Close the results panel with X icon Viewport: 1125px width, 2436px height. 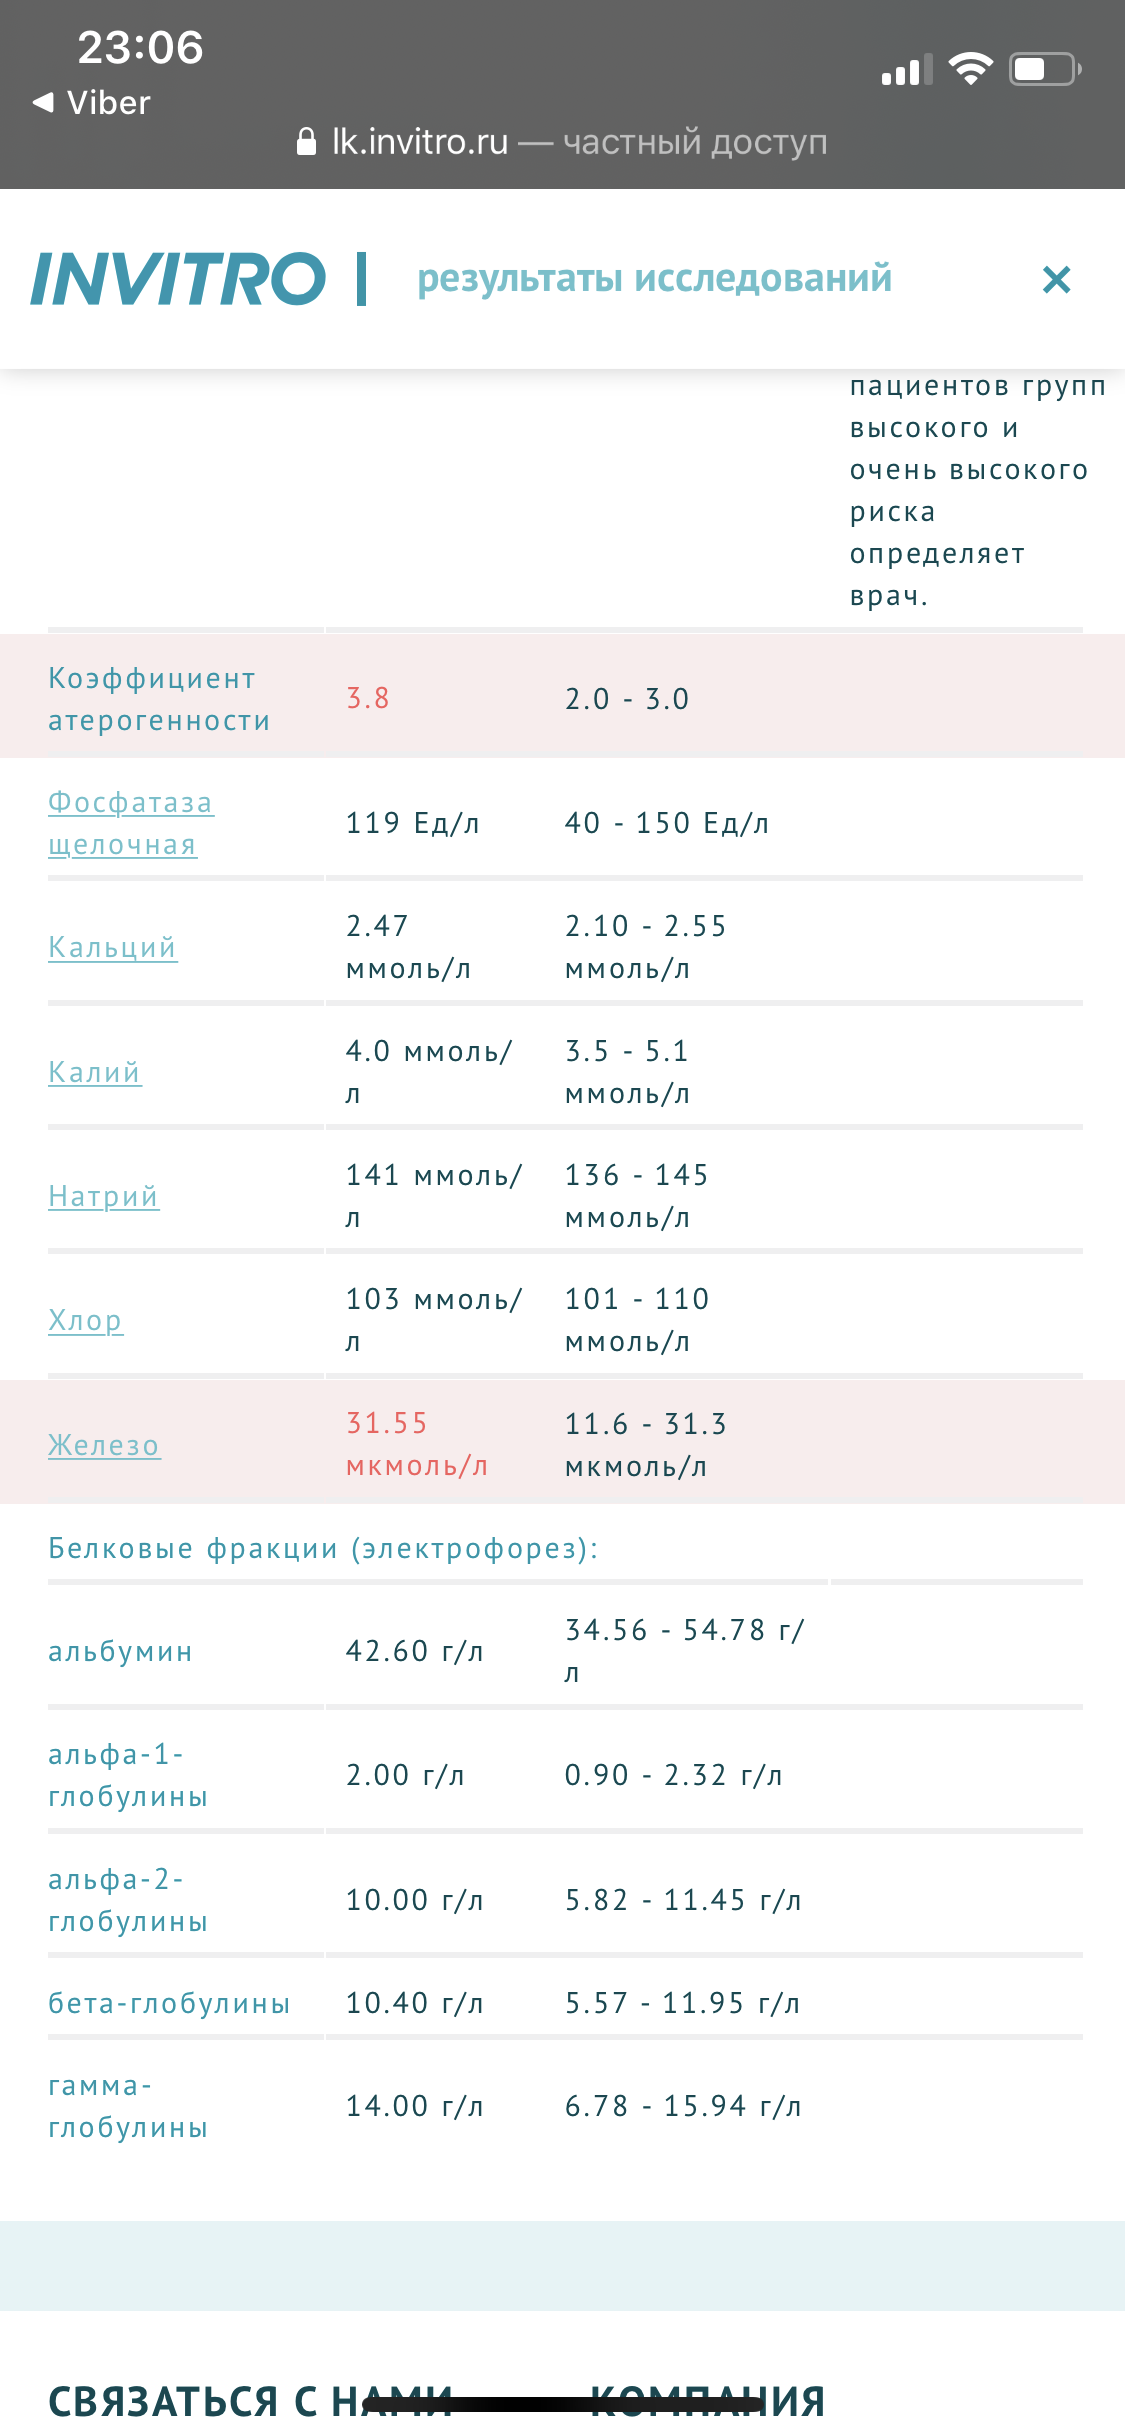pyautogui.click(x=1056, y=280)
